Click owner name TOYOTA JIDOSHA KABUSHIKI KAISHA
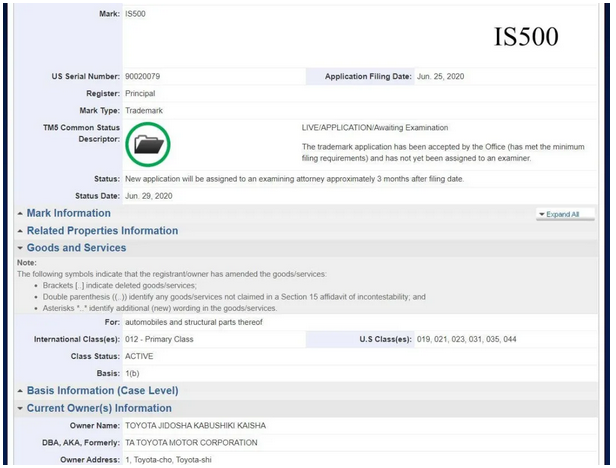The width and height of the screenshot is (616, 468). [x=195, y=426]
